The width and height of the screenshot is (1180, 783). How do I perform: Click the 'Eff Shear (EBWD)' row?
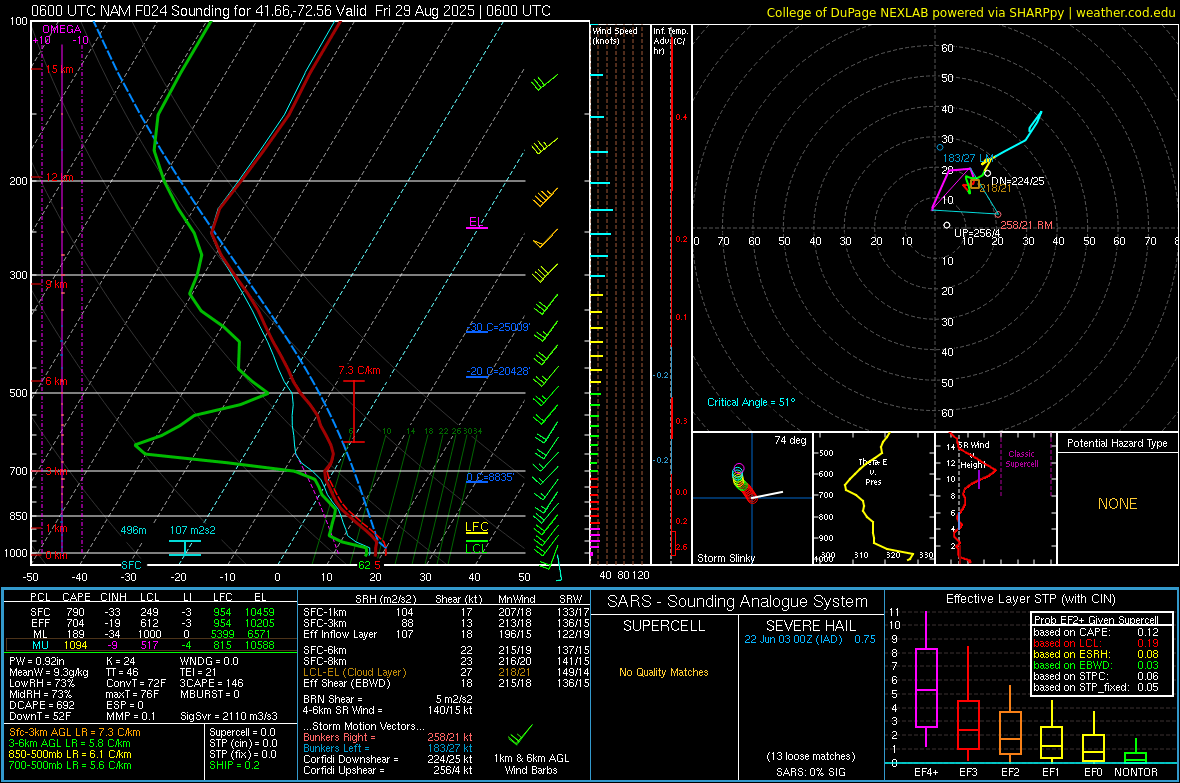tap(446, 684)
